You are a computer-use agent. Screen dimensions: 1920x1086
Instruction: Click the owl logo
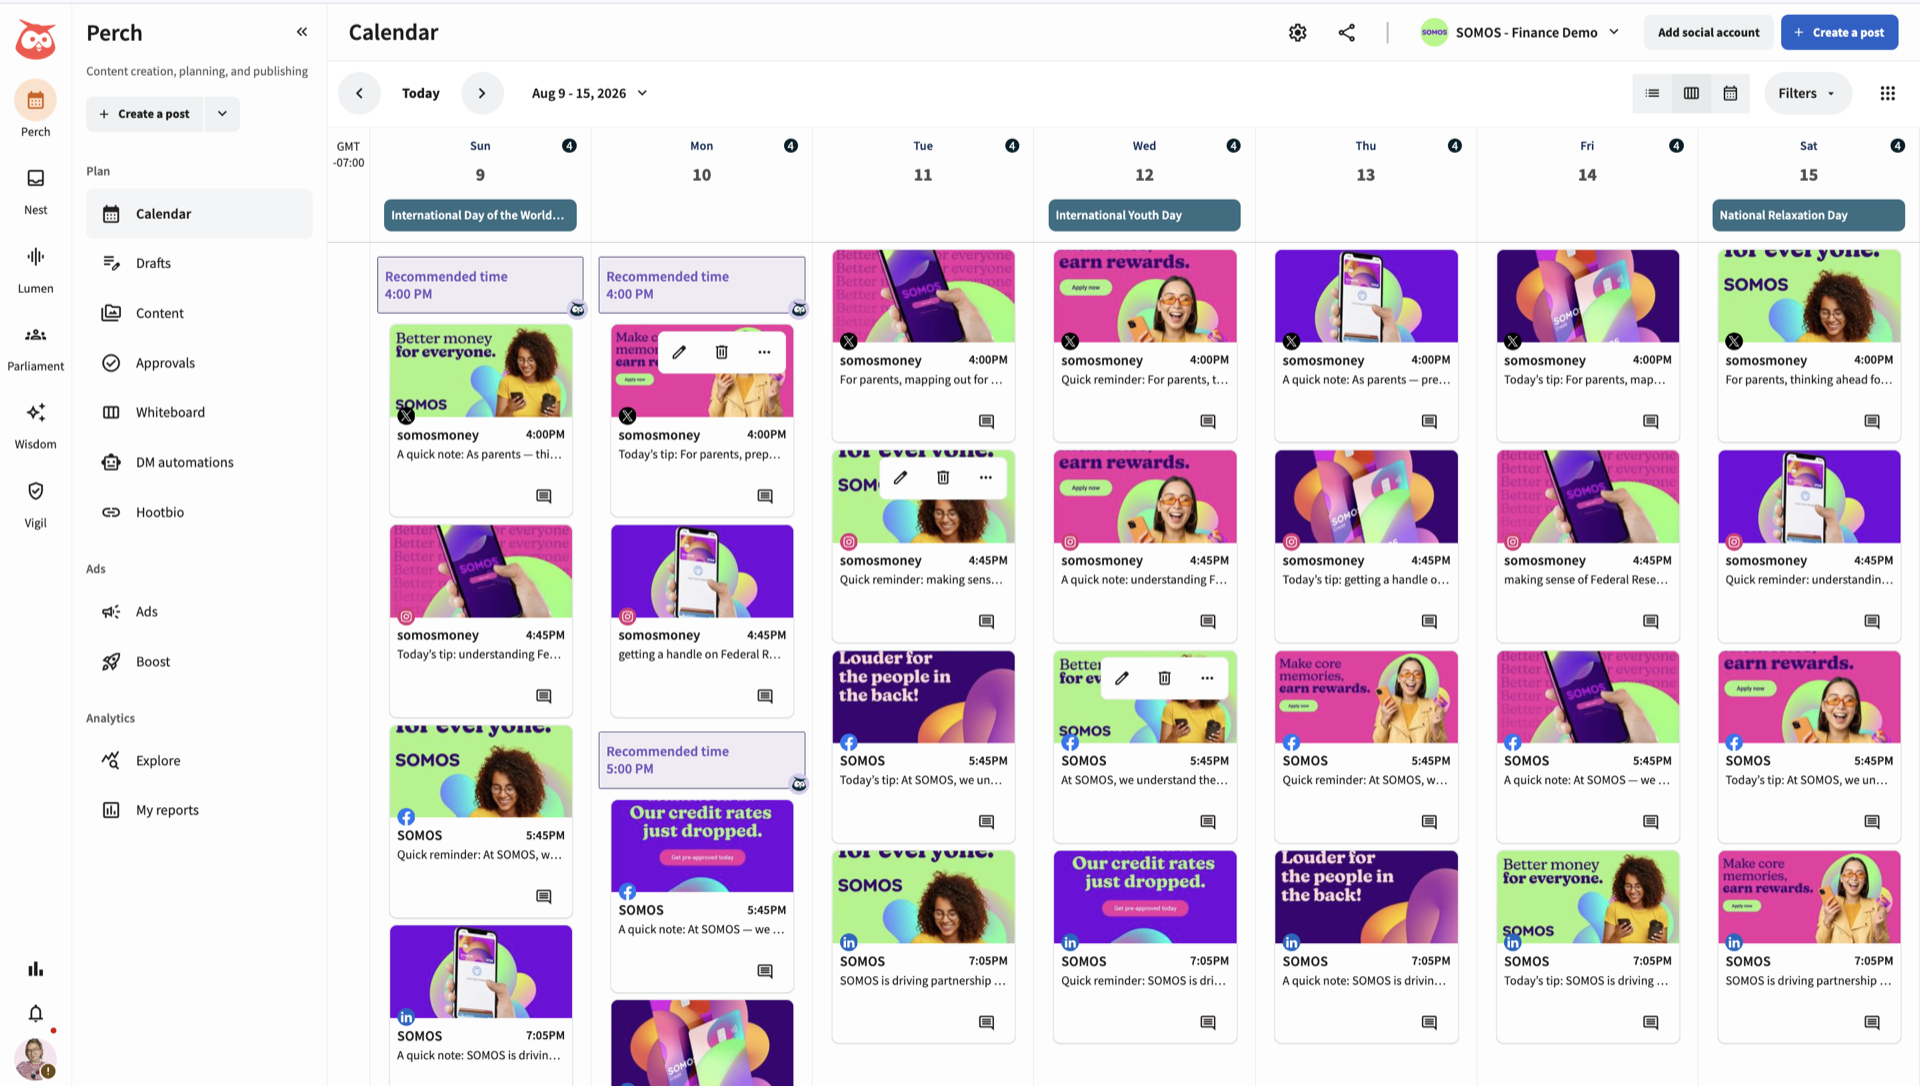point(36,40)
